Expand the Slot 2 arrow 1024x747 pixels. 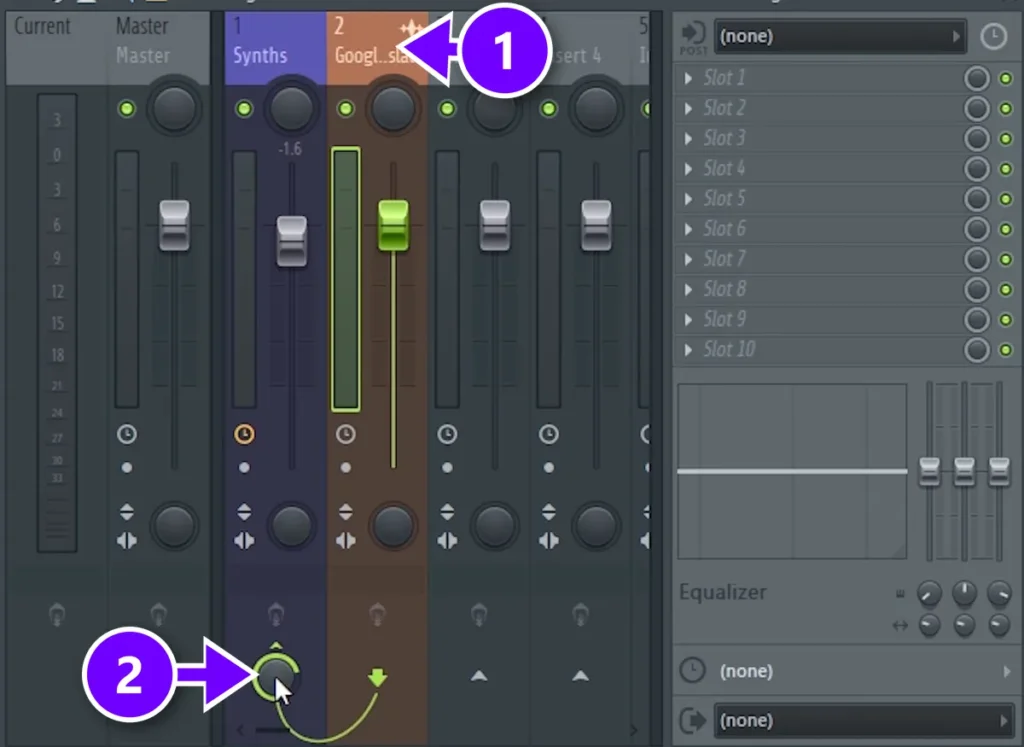click(688, 108)
